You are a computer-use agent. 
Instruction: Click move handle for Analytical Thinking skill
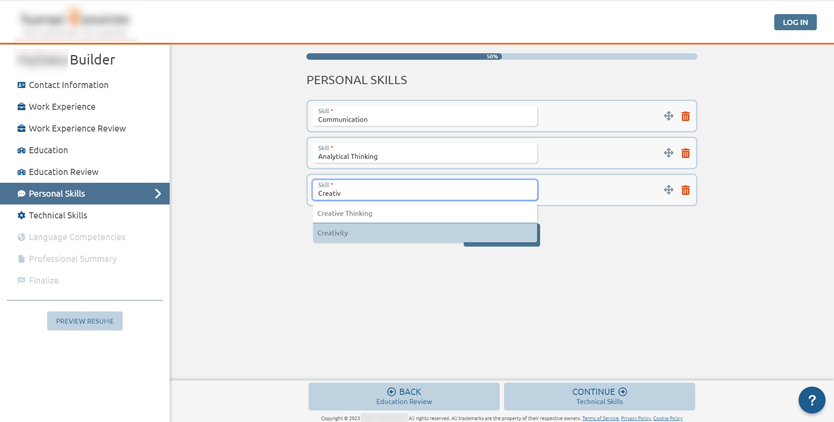click(x=668, y=153)
